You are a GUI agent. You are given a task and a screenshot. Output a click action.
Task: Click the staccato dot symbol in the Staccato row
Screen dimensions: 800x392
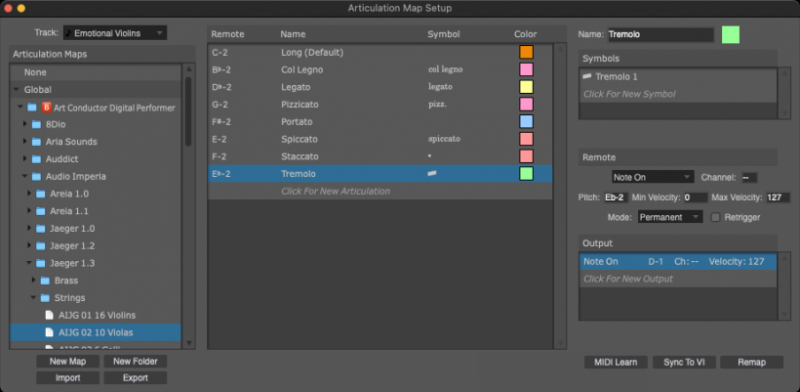pyautogui.click(x=430, y=155)
